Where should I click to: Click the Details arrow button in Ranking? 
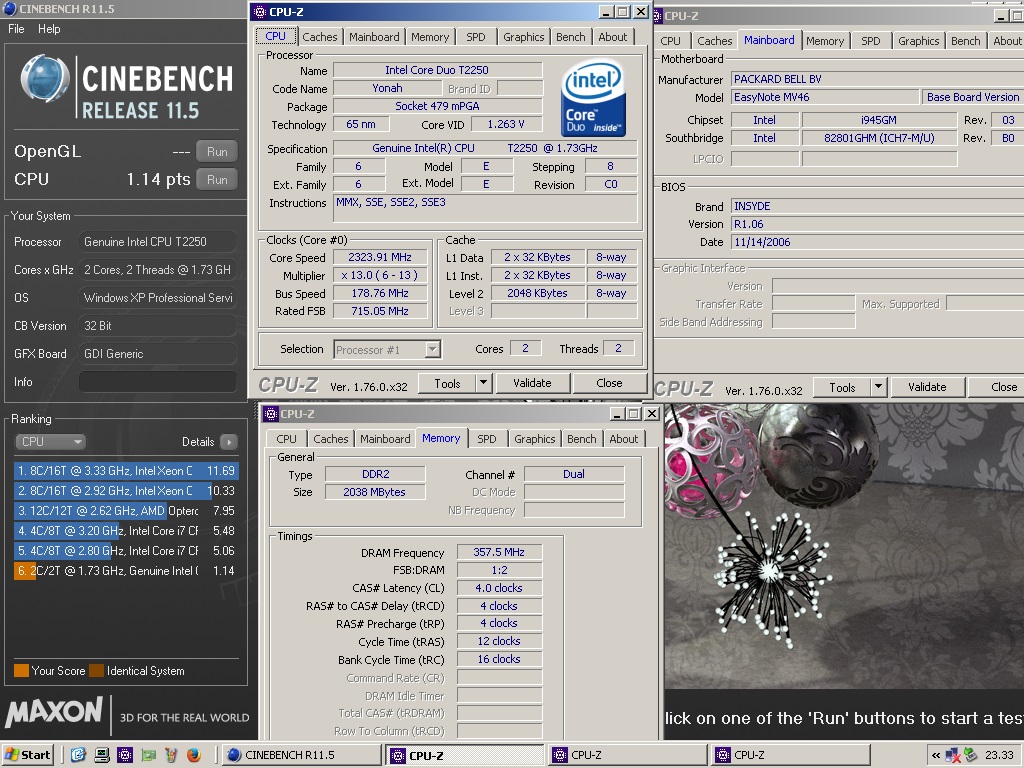229,442
